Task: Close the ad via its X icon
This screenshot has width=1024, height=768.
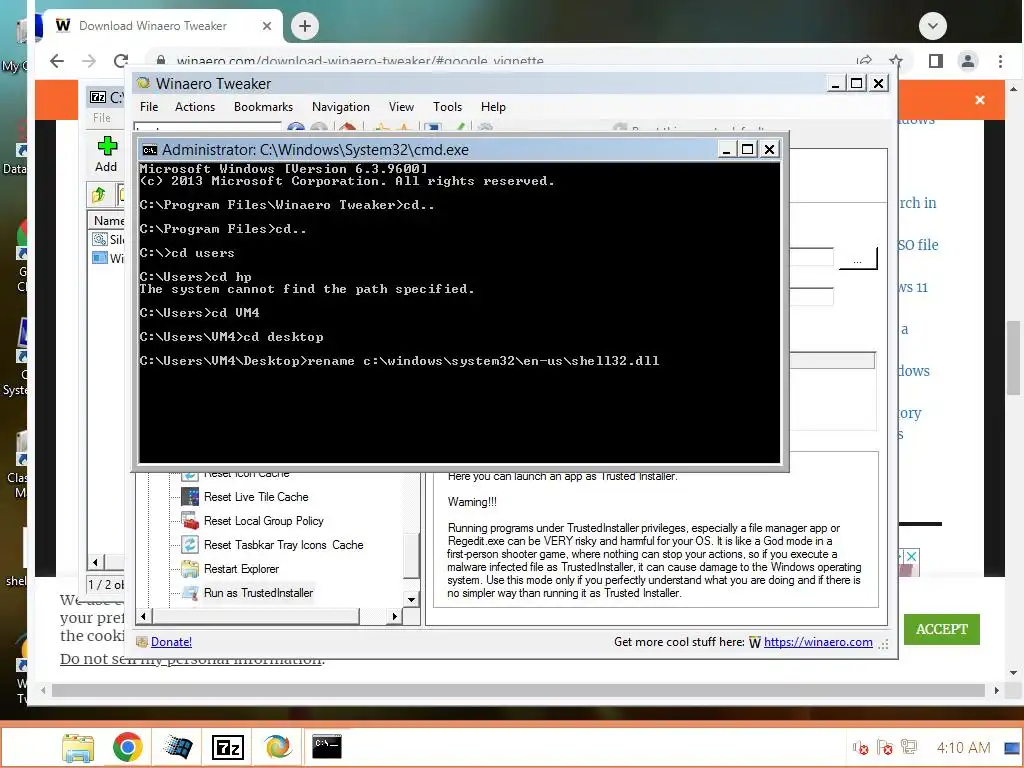Action: (x=911, y=556)
